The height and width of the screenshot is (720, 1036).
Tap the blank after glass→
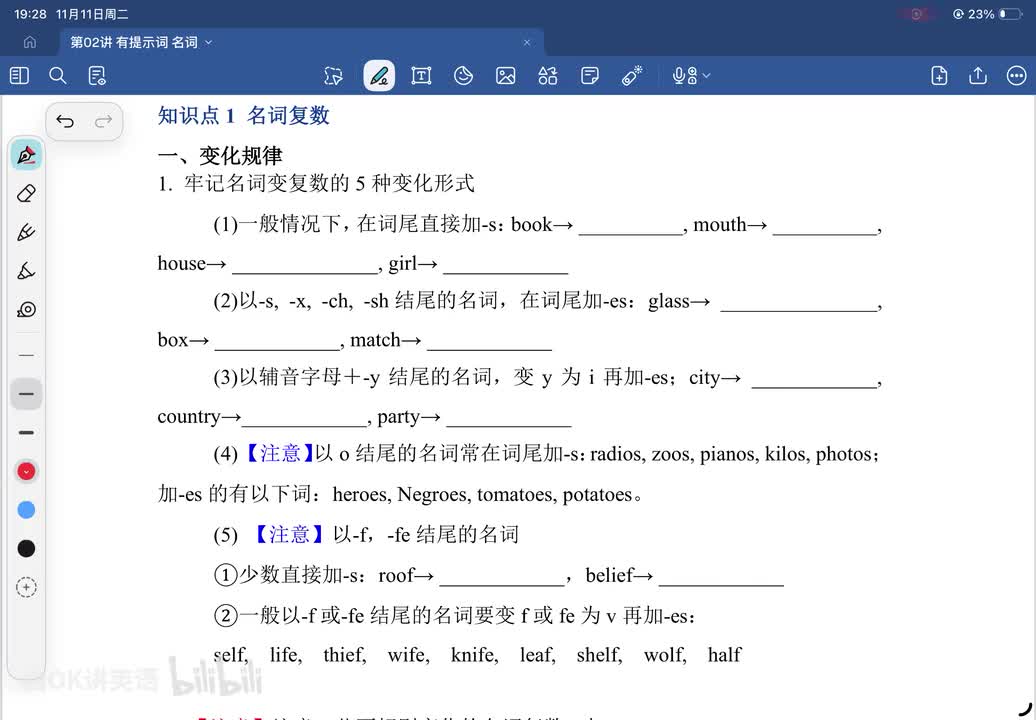pyautogui.click(x=798, y=303)
